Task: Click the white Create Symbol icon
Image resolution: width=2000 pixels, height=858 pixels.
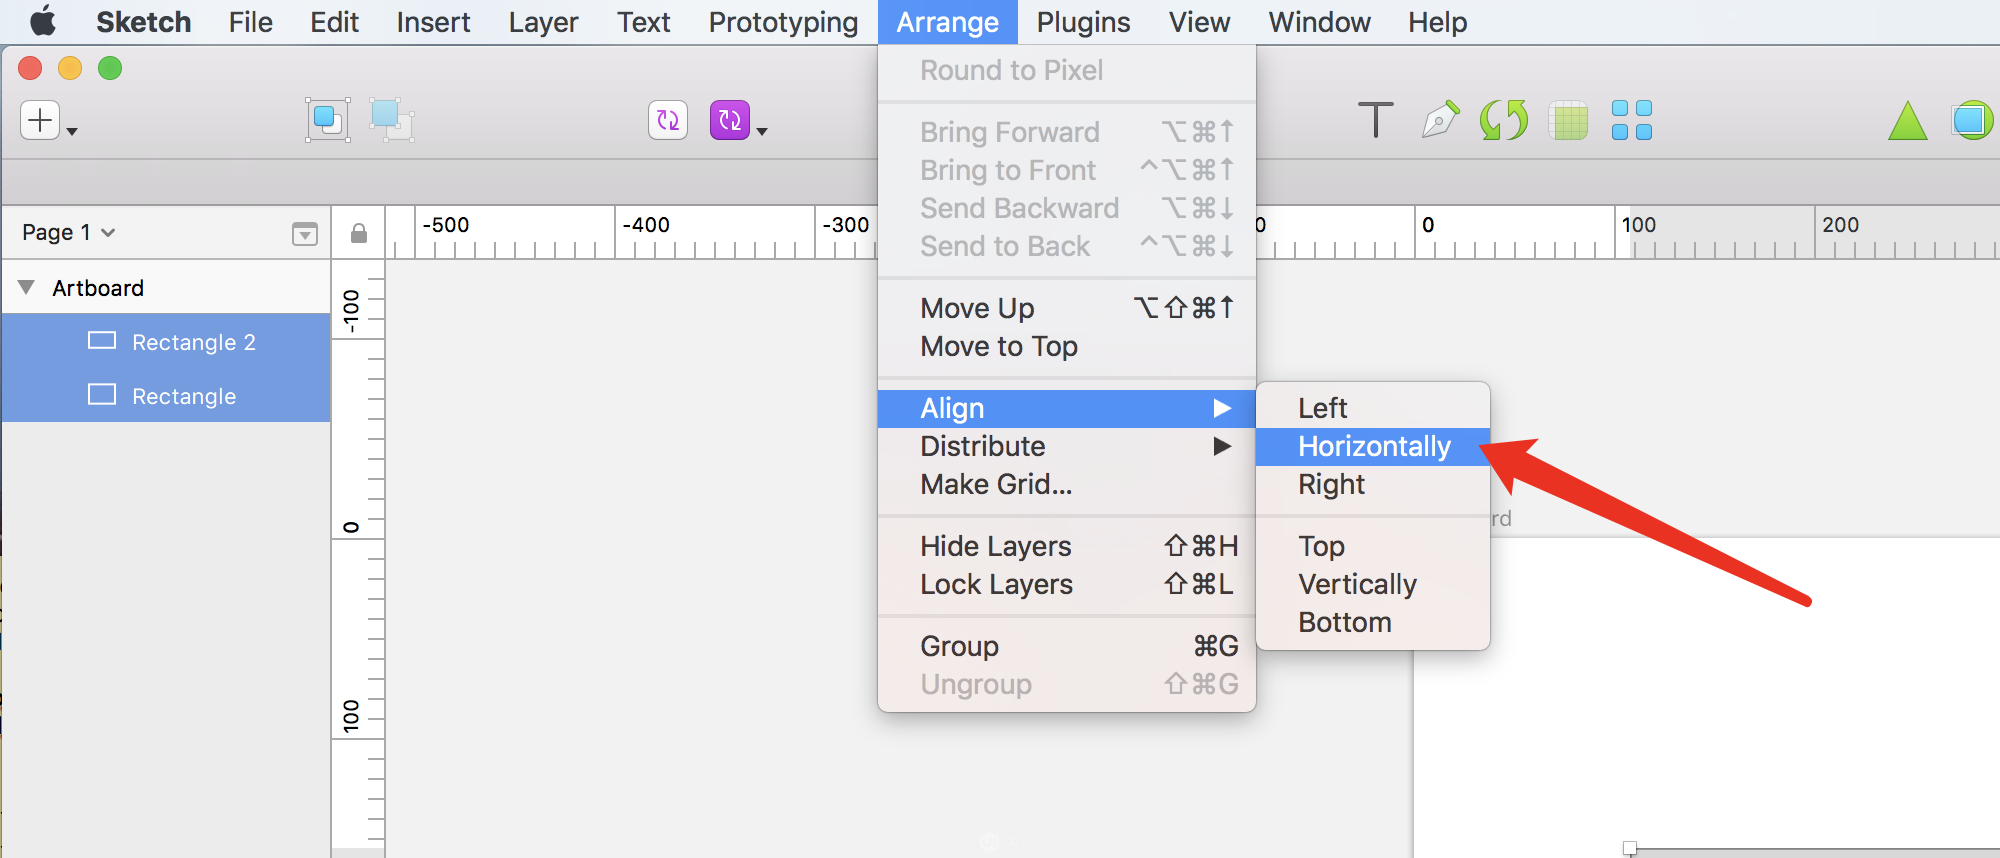Action: tap(668, 120)
